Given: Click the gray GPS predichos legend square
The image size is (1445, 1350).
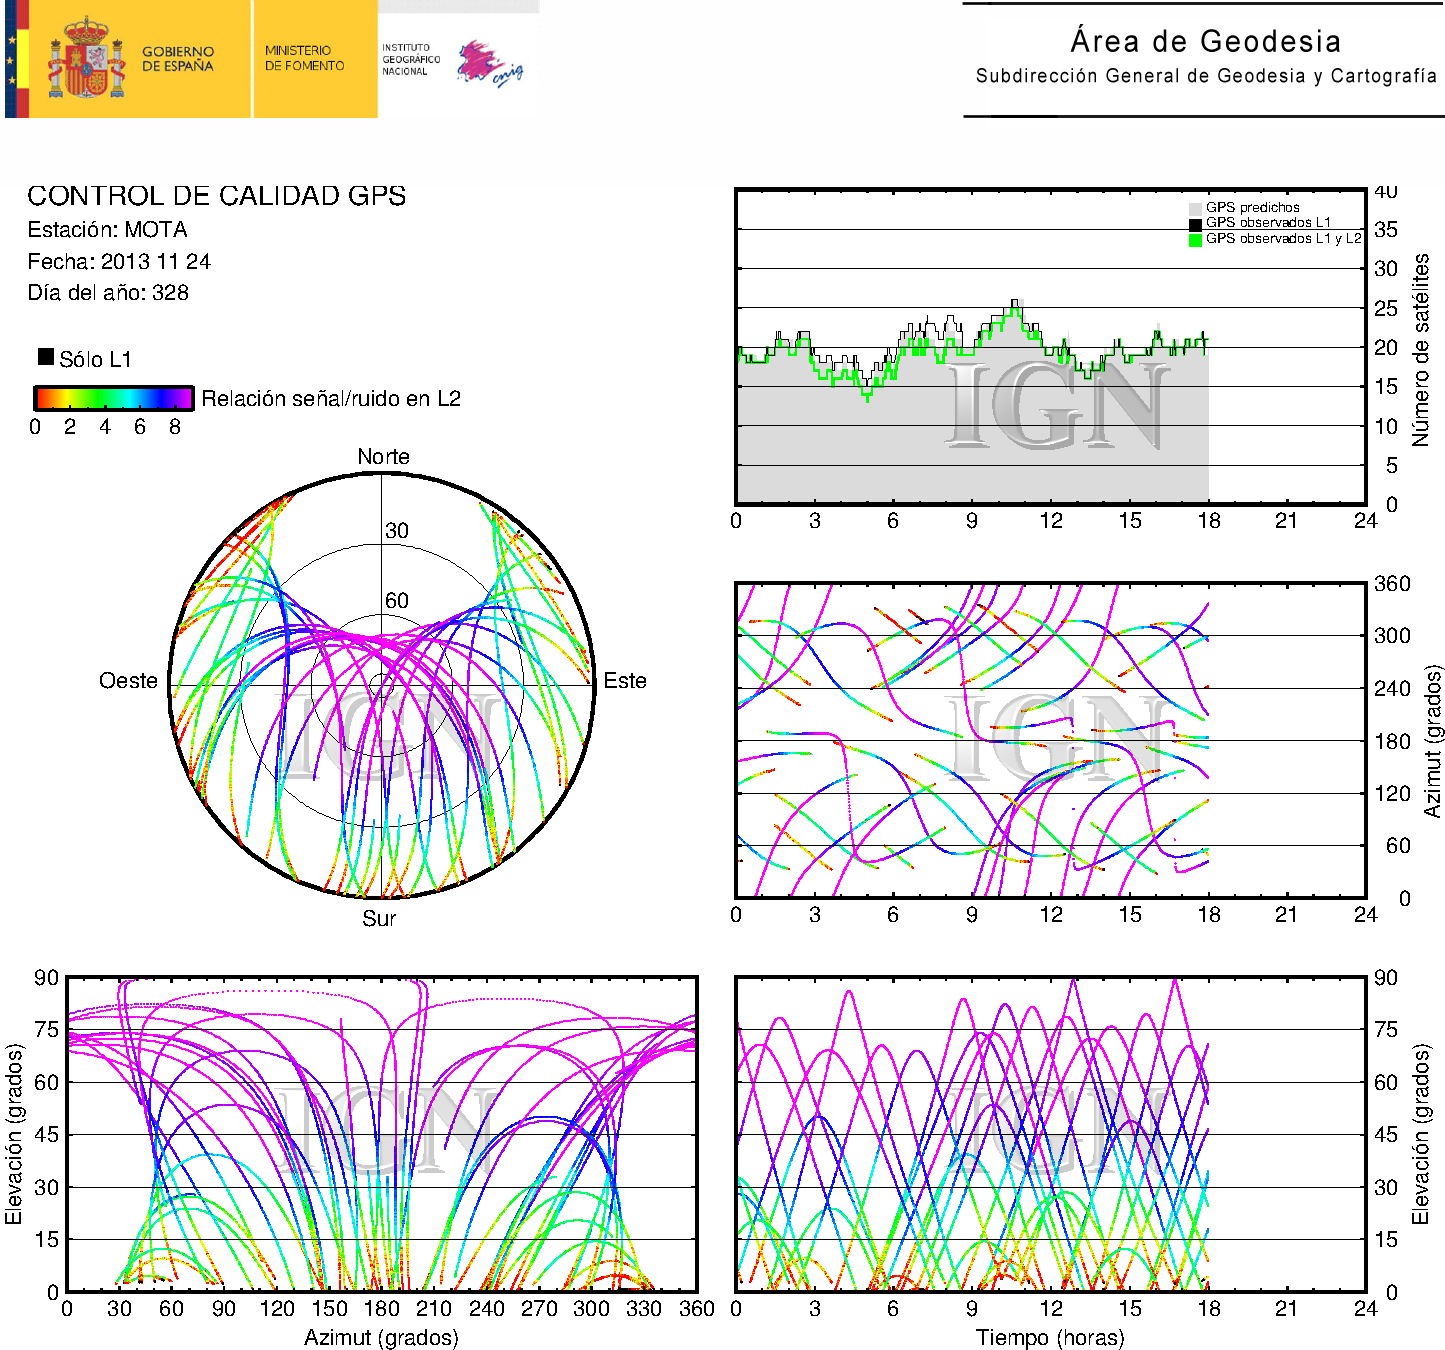Looking at the screenshot, I should point(1194,208).
